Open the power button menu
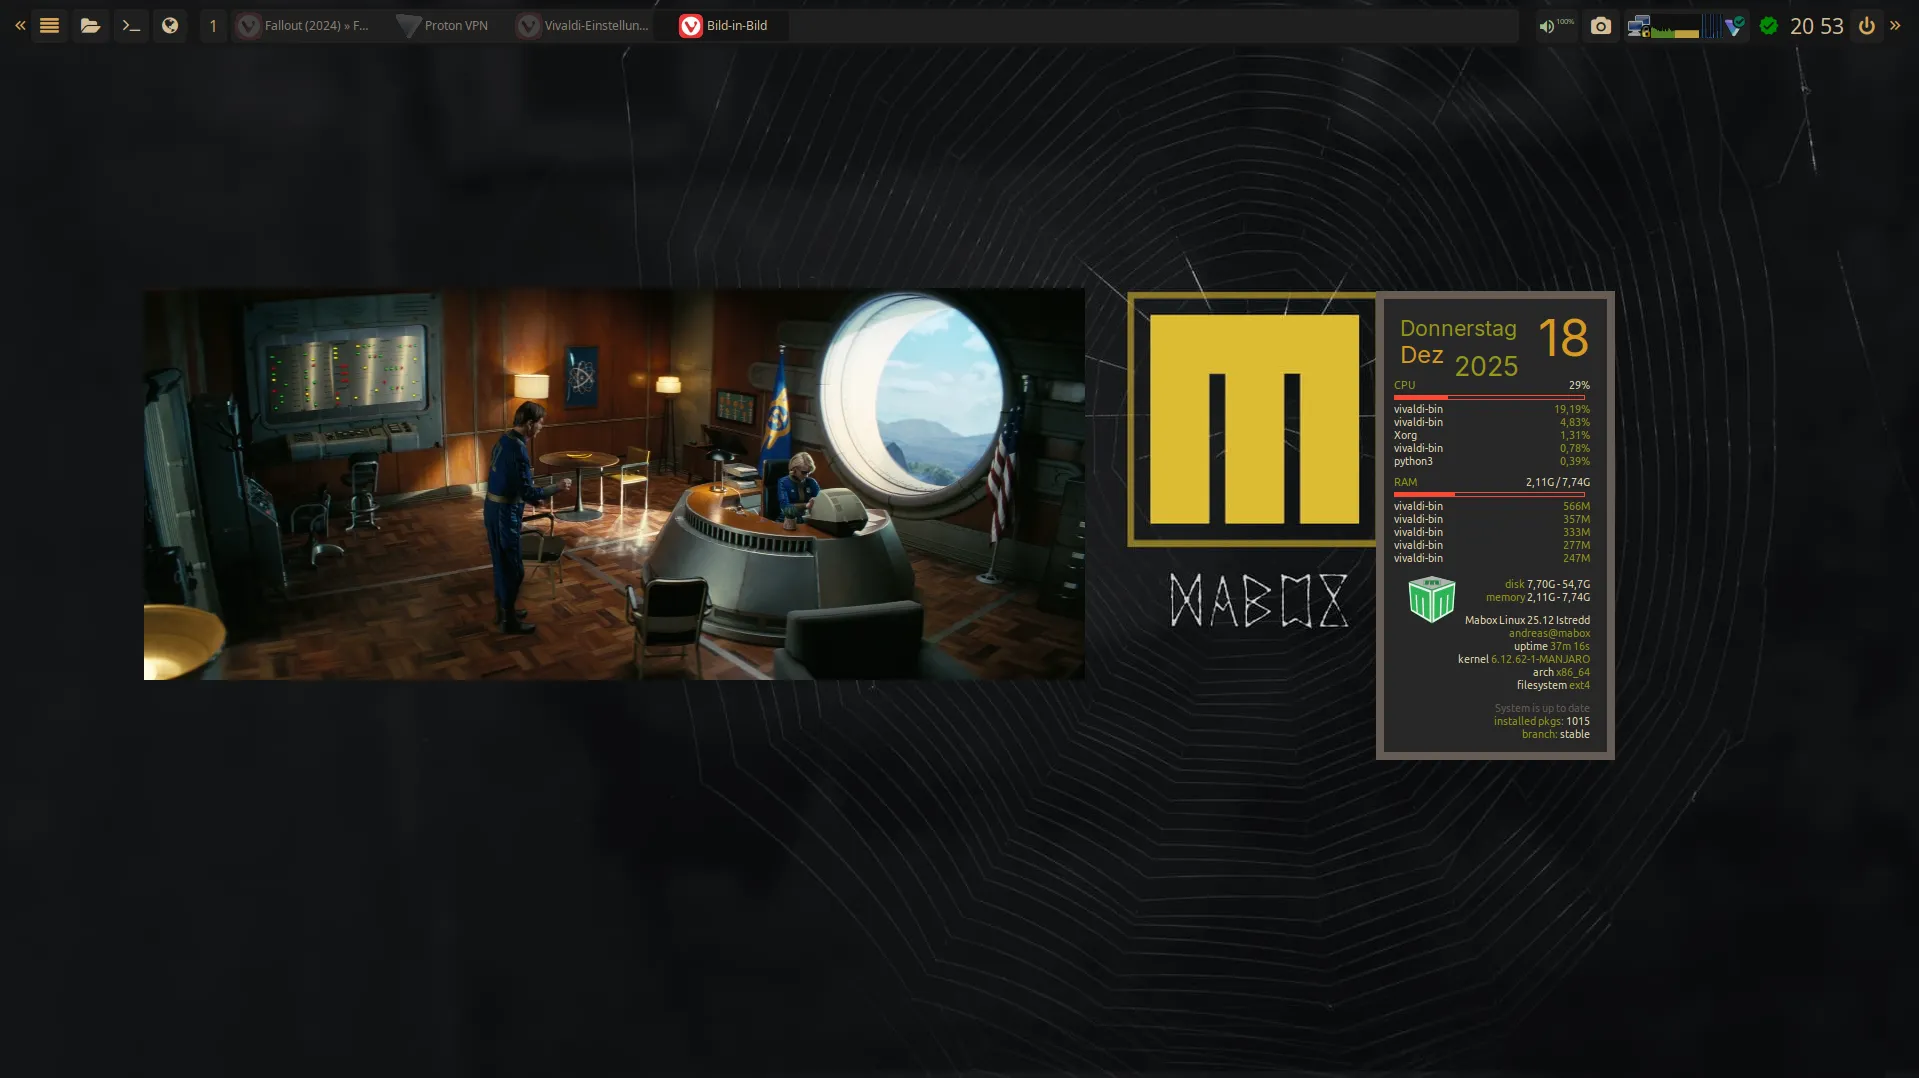 click(1867, 26)
